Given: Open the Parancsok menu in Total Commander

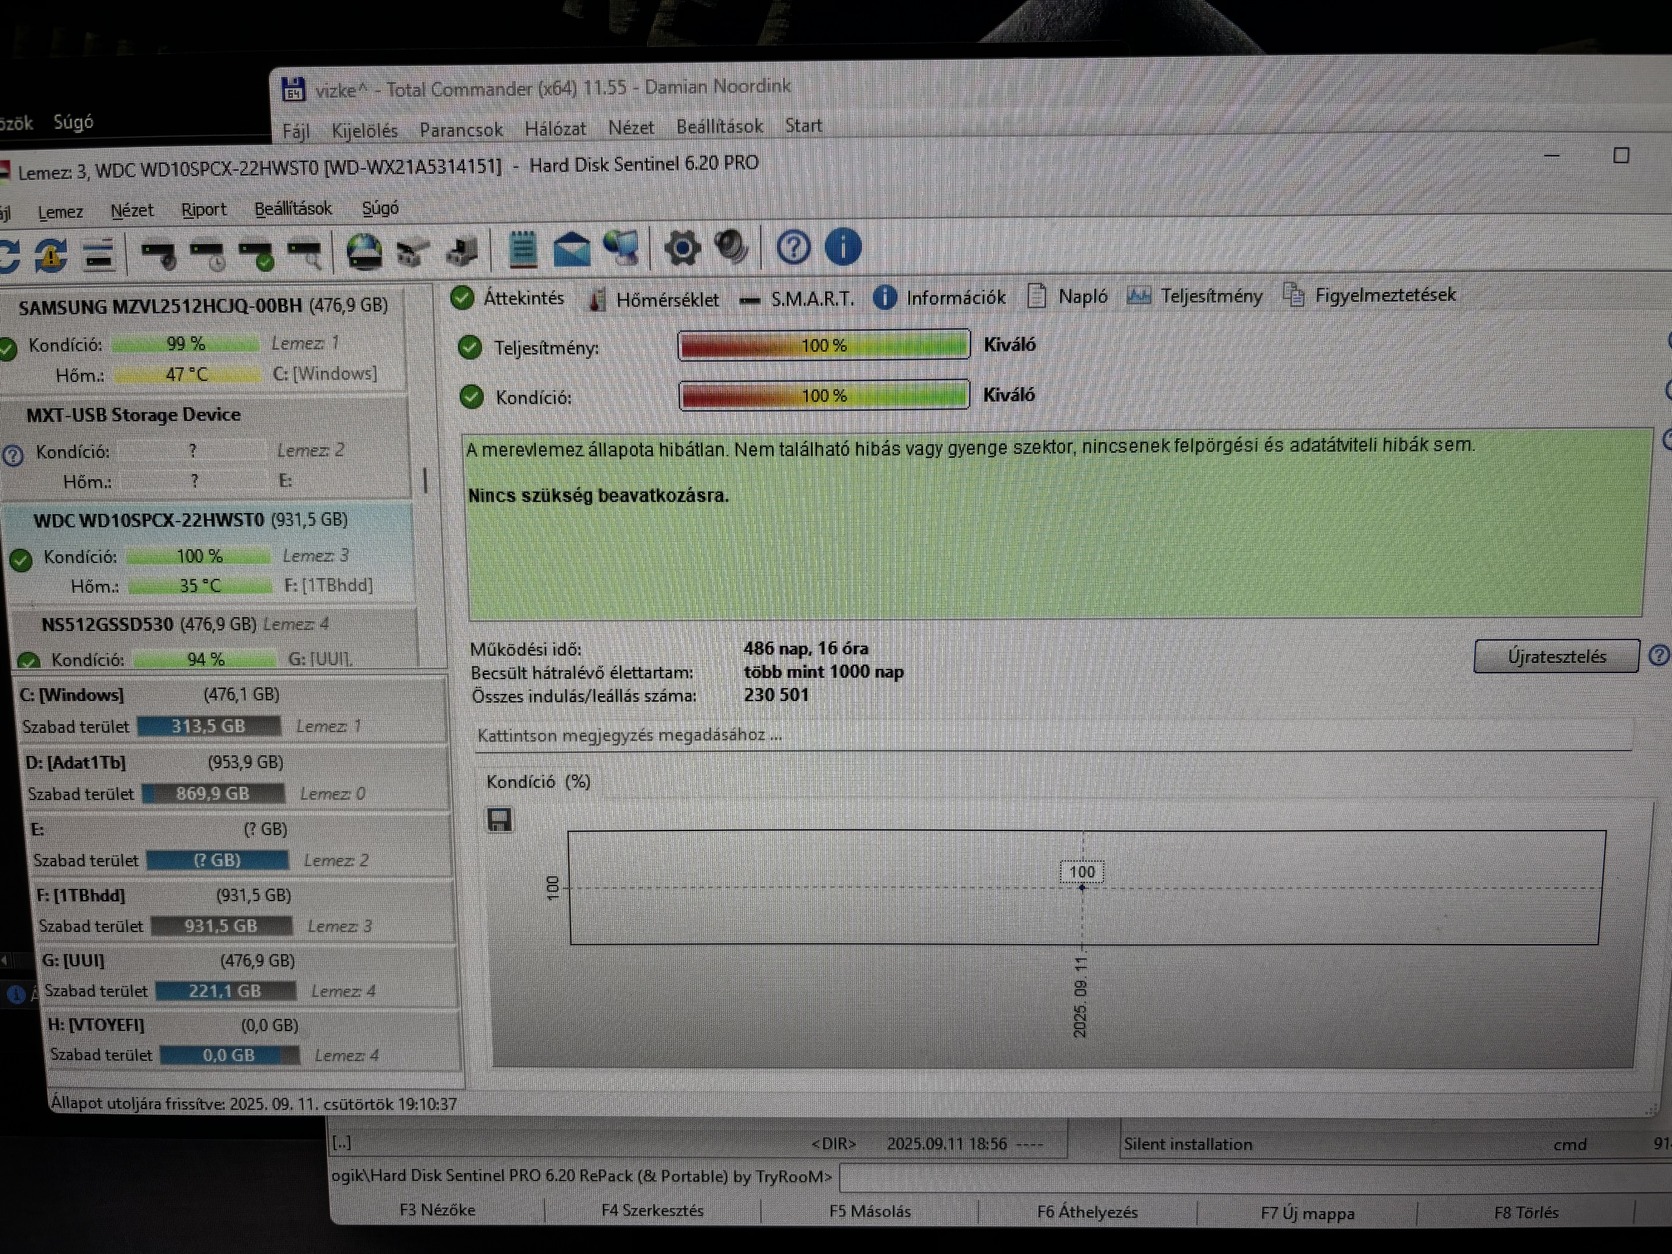Looking at the screenshot, I should (461, 130).
